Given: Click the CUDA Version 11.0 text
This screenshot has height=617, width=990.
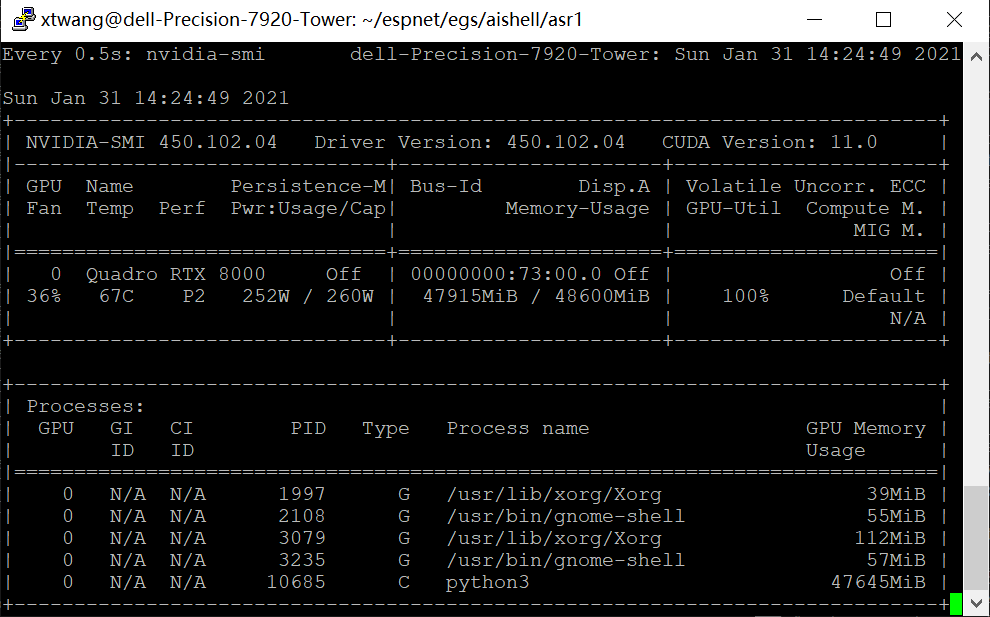Looking at the screenshot, I should 768,141.
